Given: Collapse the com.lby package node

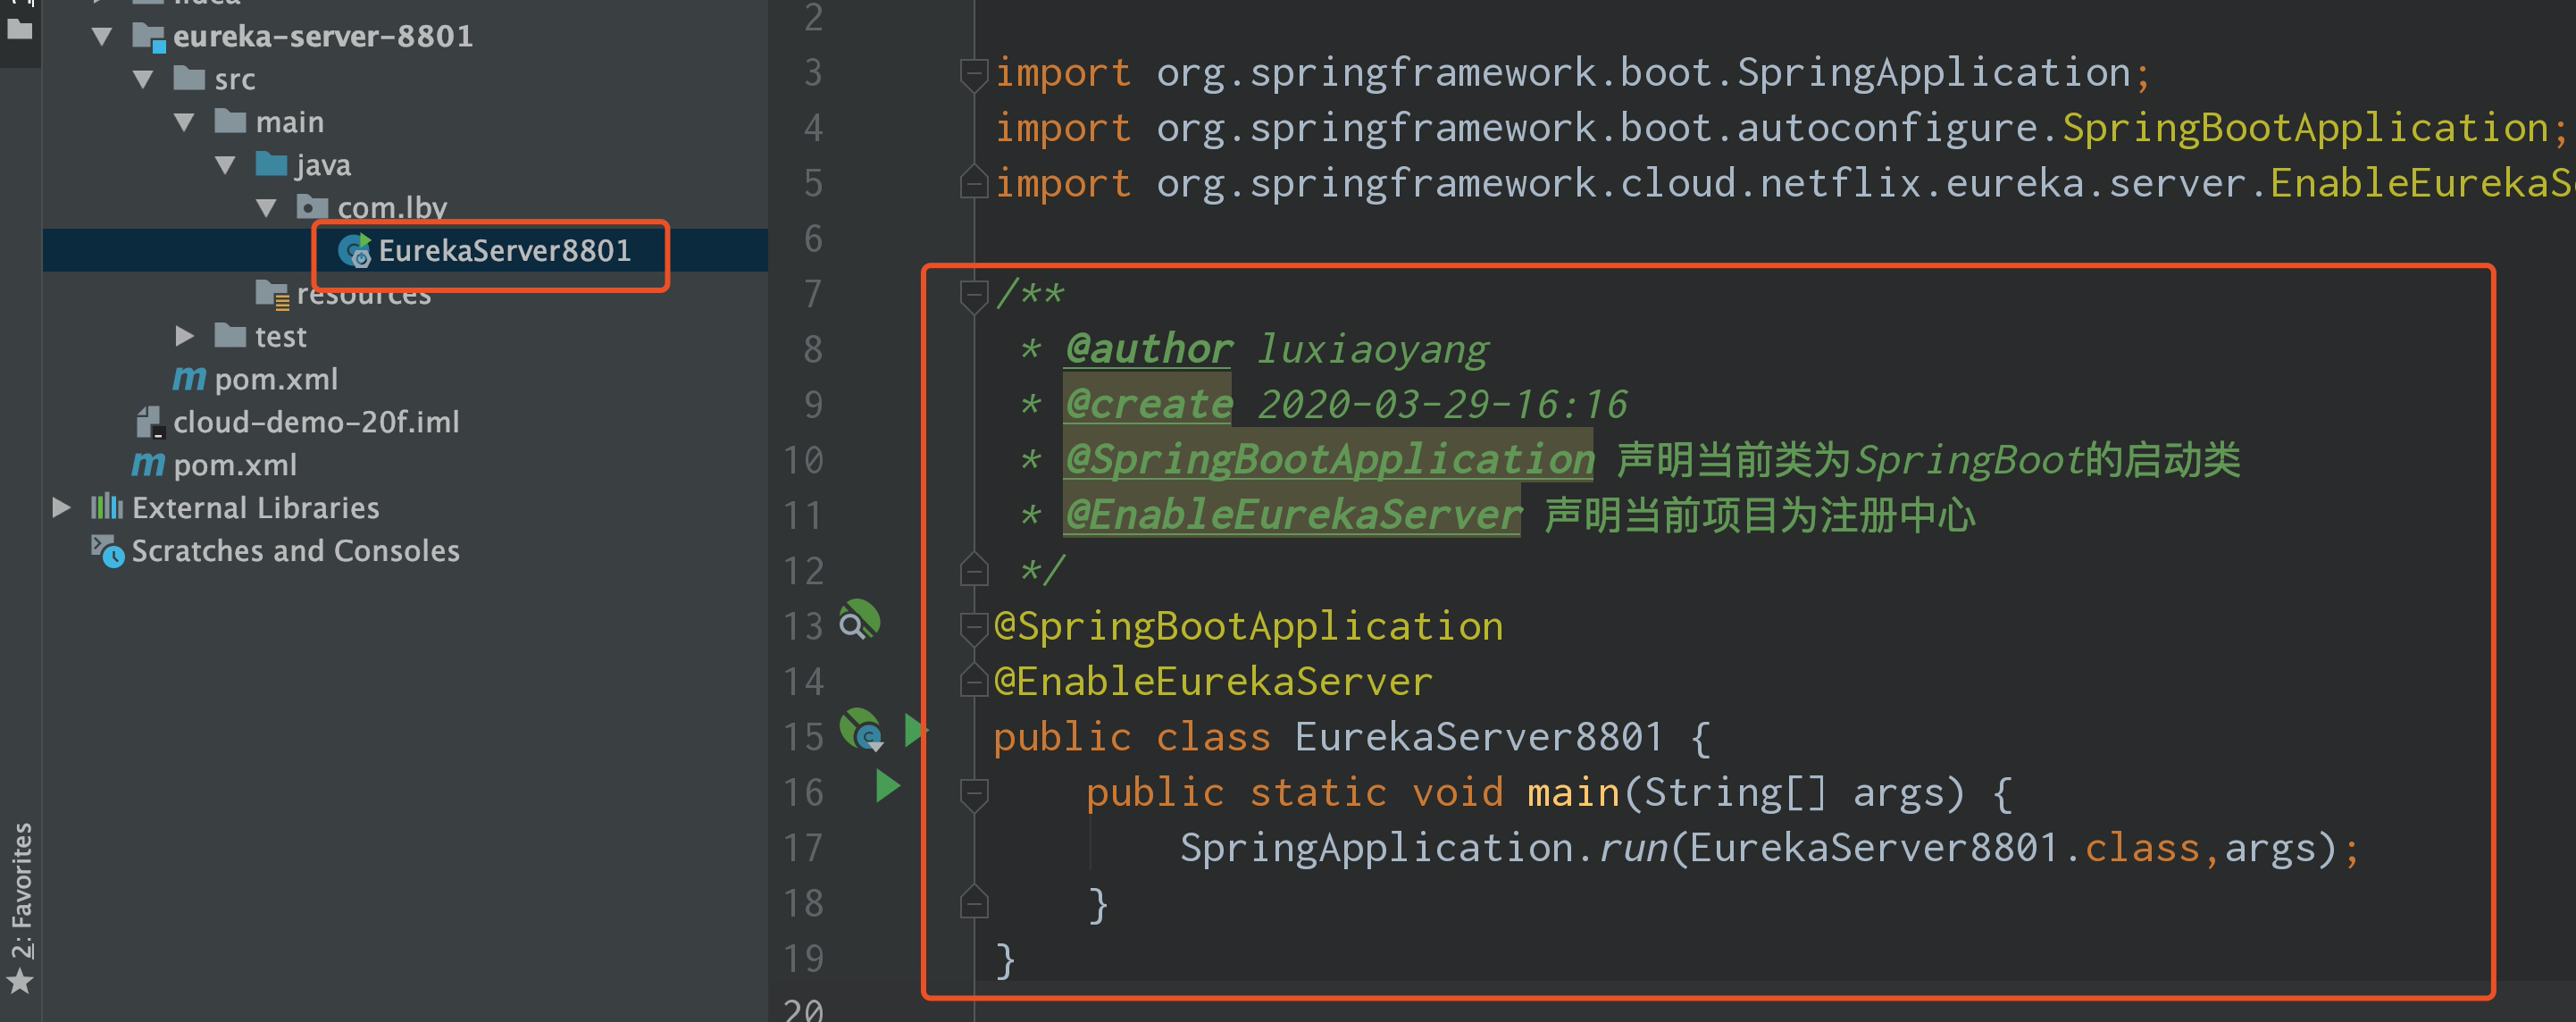Looking at the screenshot, I should coord(266,208).
